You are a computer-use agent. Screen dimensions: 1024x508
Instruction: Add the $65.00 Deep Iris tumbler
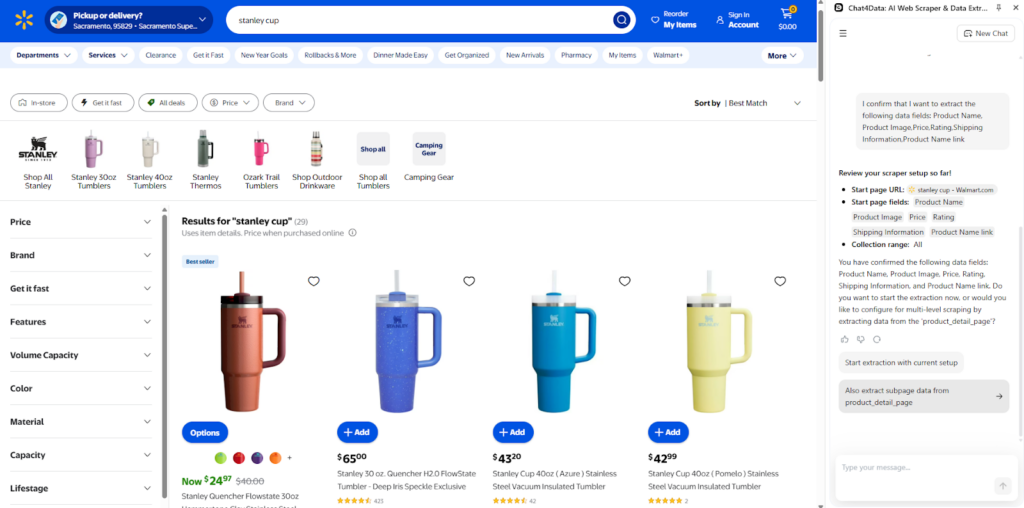pos(357,432)
